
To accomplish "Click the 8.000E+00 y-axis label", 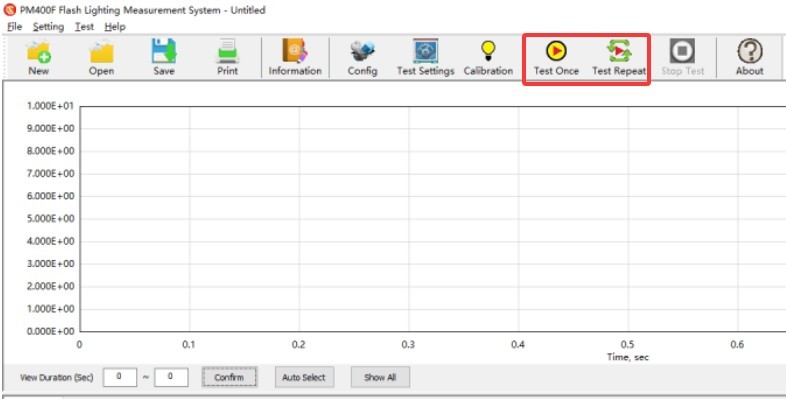I will [x=50, y=151].
